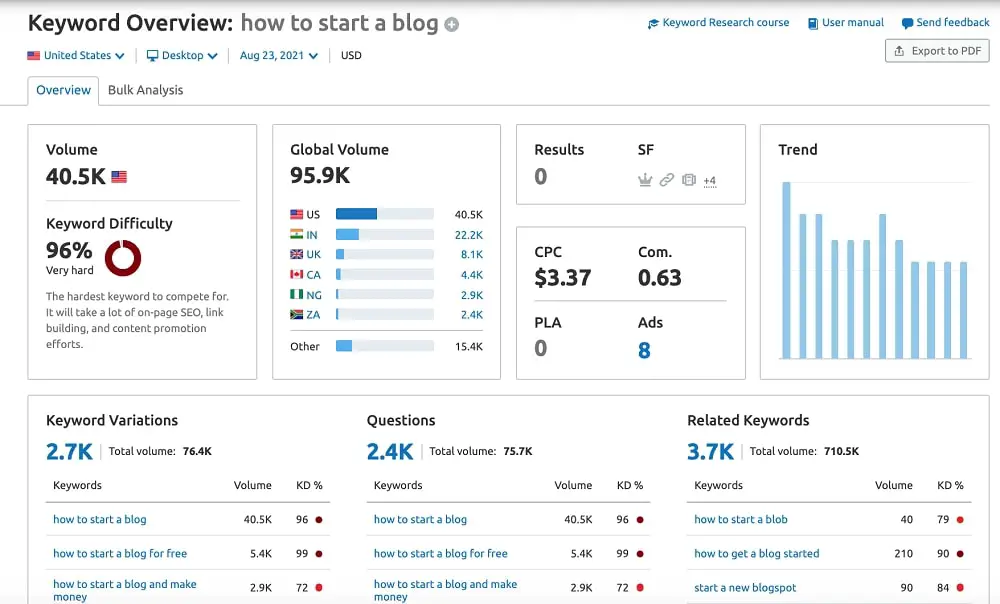Click the Export to PDF button
This screenshot has width=1000, height=604.
point(936,50)
